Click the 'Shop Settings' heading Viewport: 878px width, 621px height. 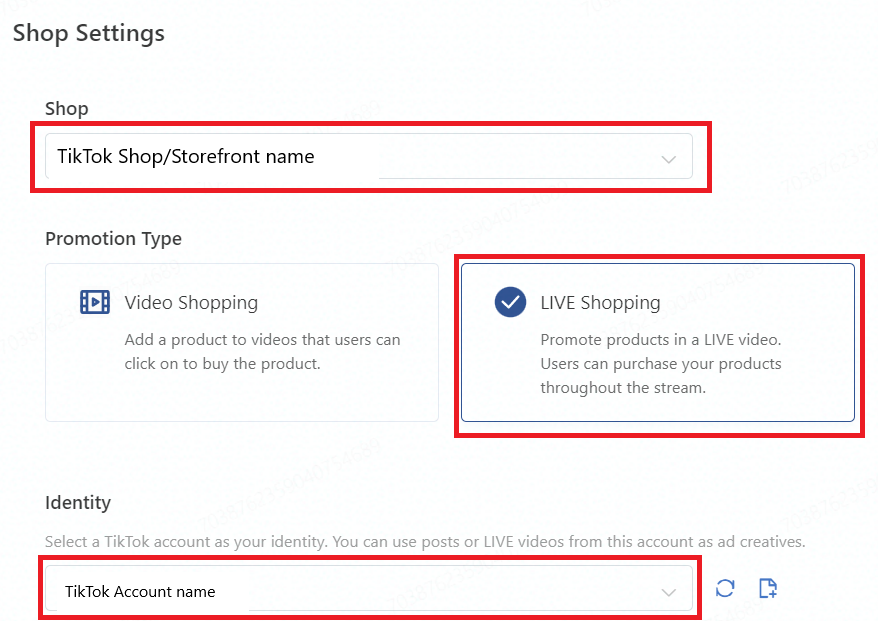pyautogui.click(x=89, y=33)
